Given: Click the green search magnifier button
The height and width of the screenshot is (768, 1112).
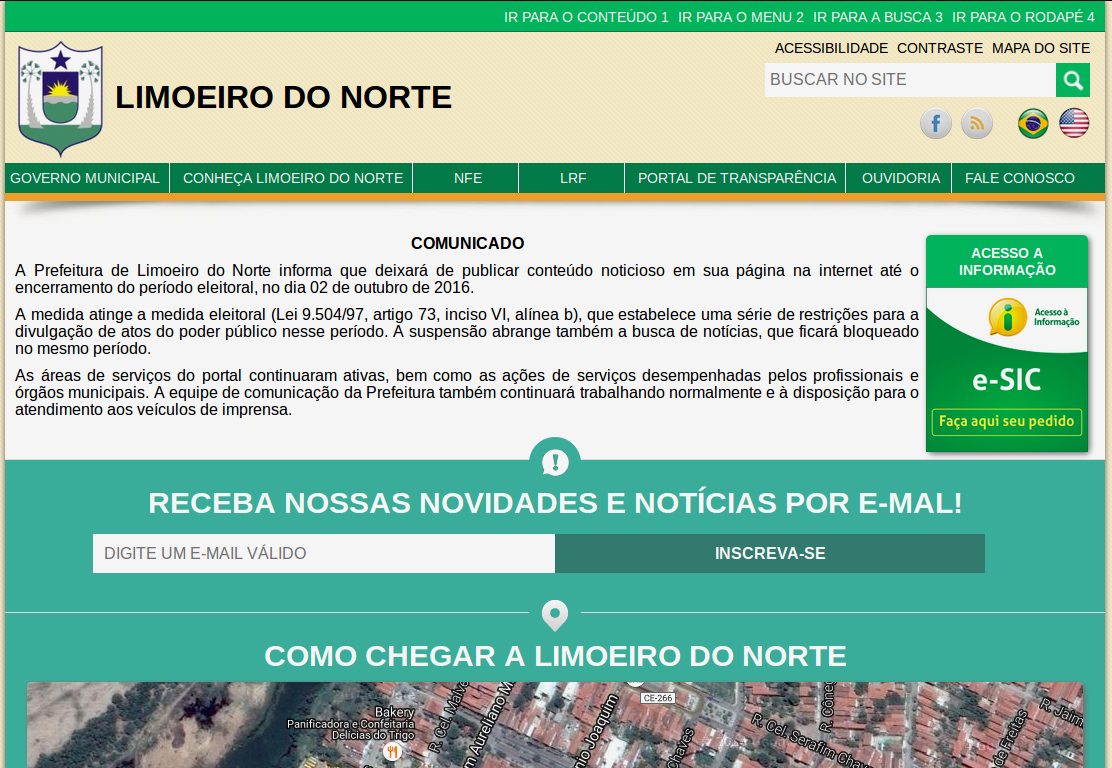Looking at the screenshot, I should click(1073, 80).
